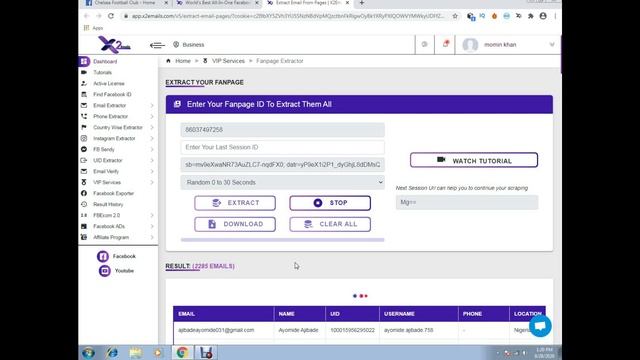Open Find Facebook ID sidebar item
The height and width of the screenshot is (360, 640).
point(112,94)
